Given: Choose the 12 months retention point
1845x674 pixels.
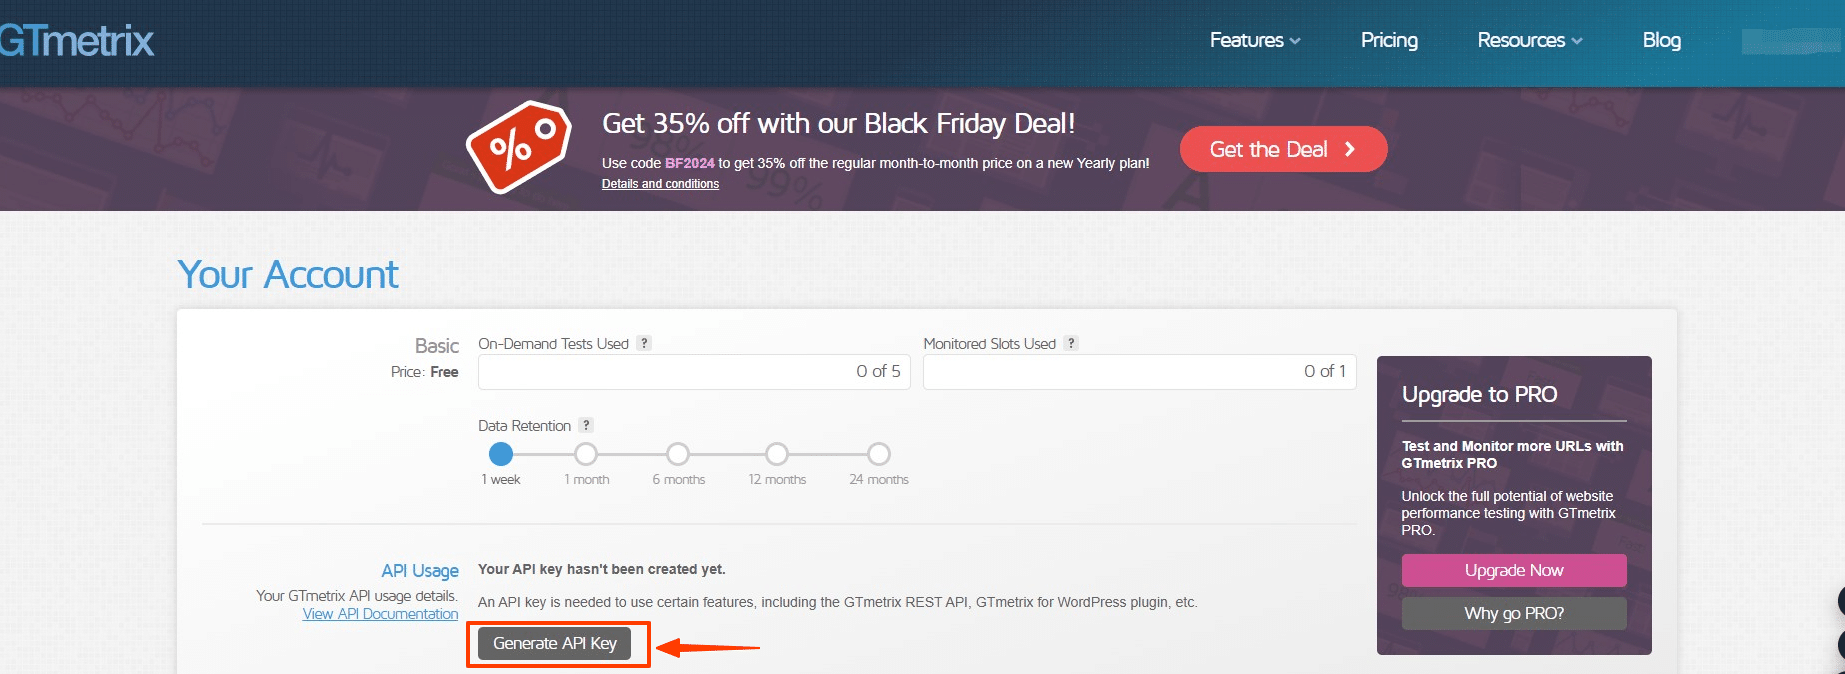Looking at the screenshot, I should tap(777, 454).
